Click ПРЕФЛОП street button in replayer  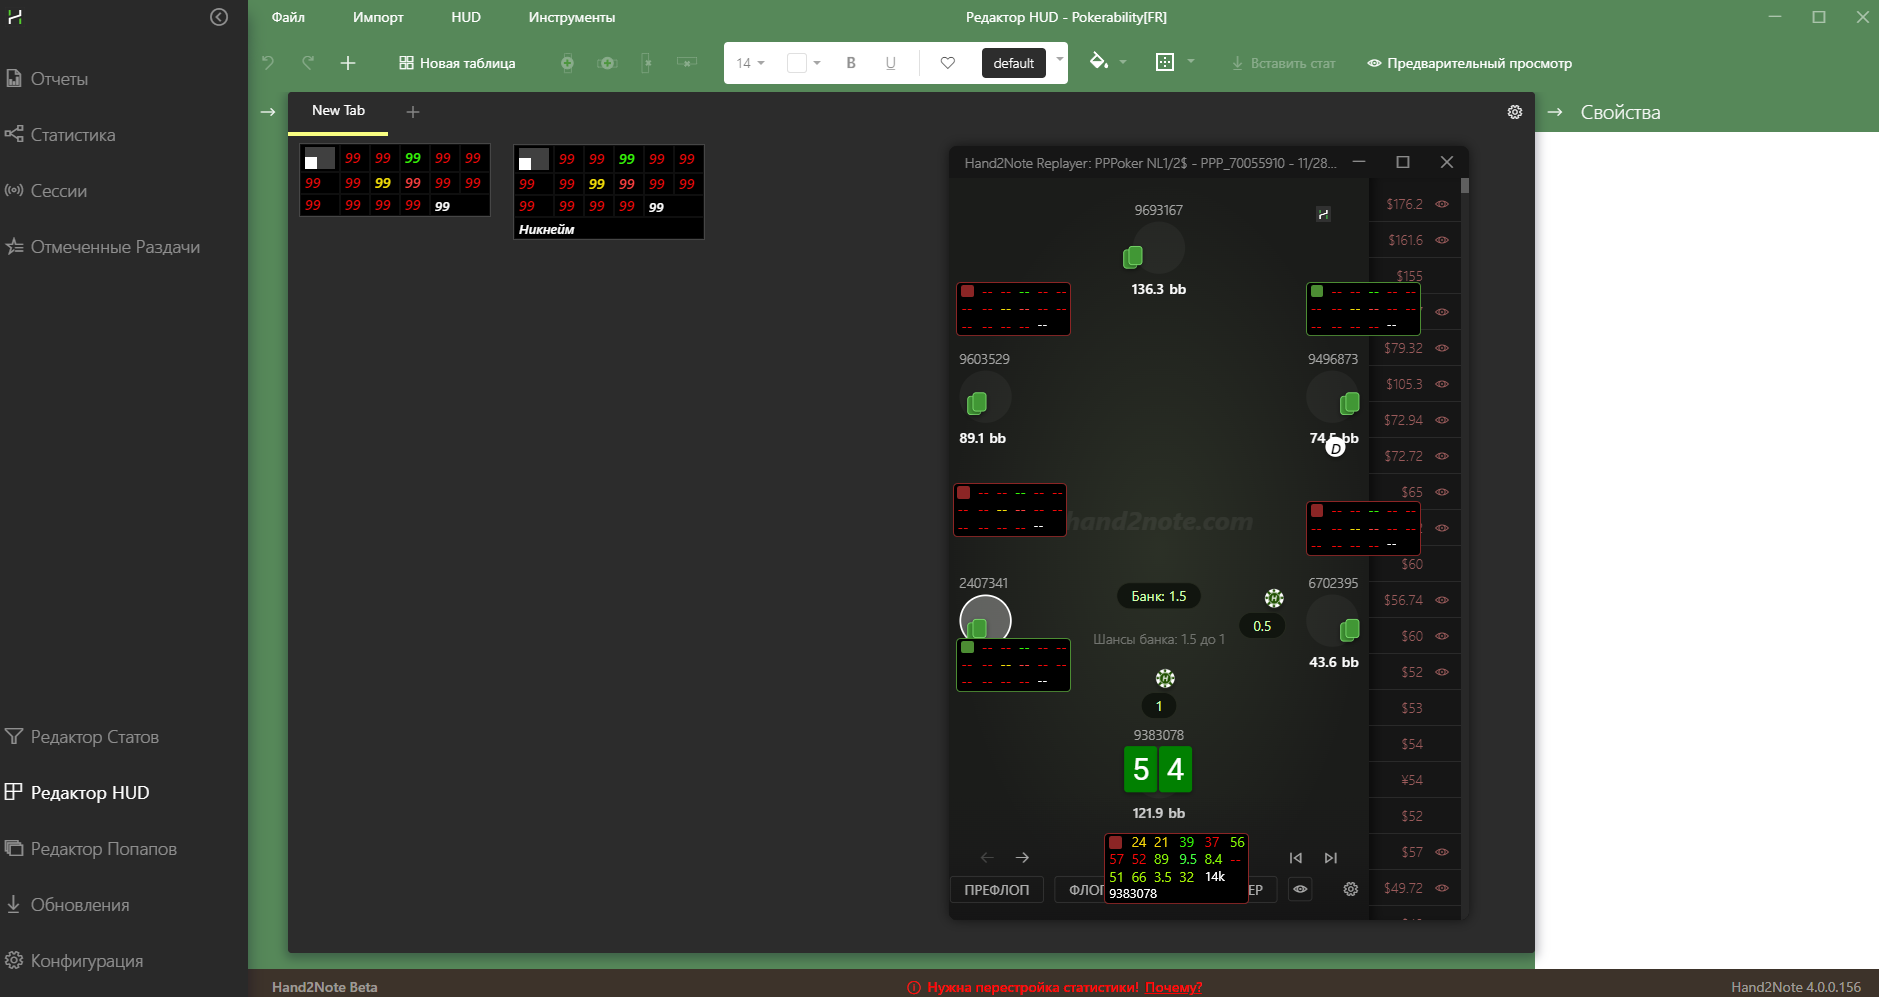tap(996, 890)
